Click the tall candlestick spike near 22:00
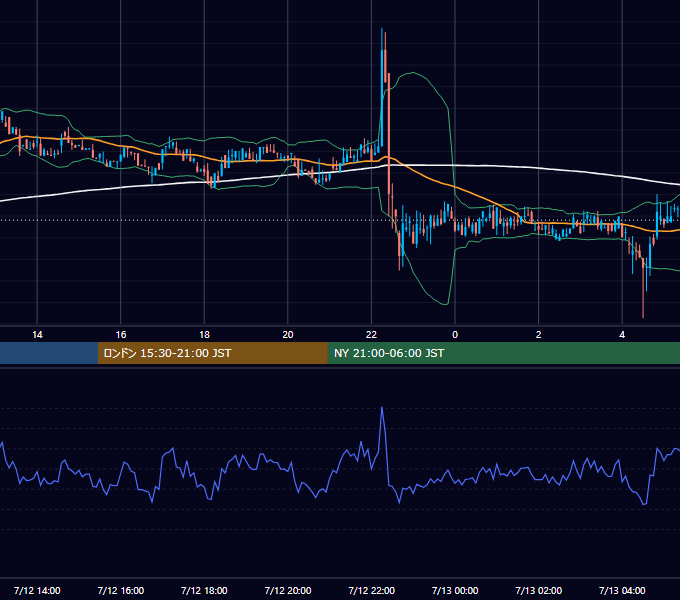This screenshot has height=600, width=680. pyautogui.click(x=382, y=87)
